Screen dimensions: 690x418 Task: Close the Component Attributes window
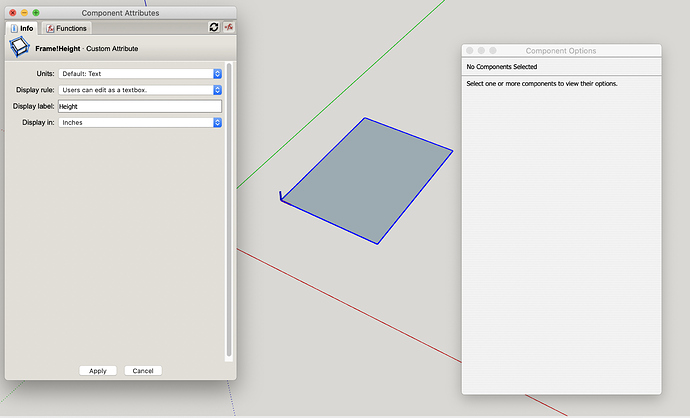[x=13, y=13]
